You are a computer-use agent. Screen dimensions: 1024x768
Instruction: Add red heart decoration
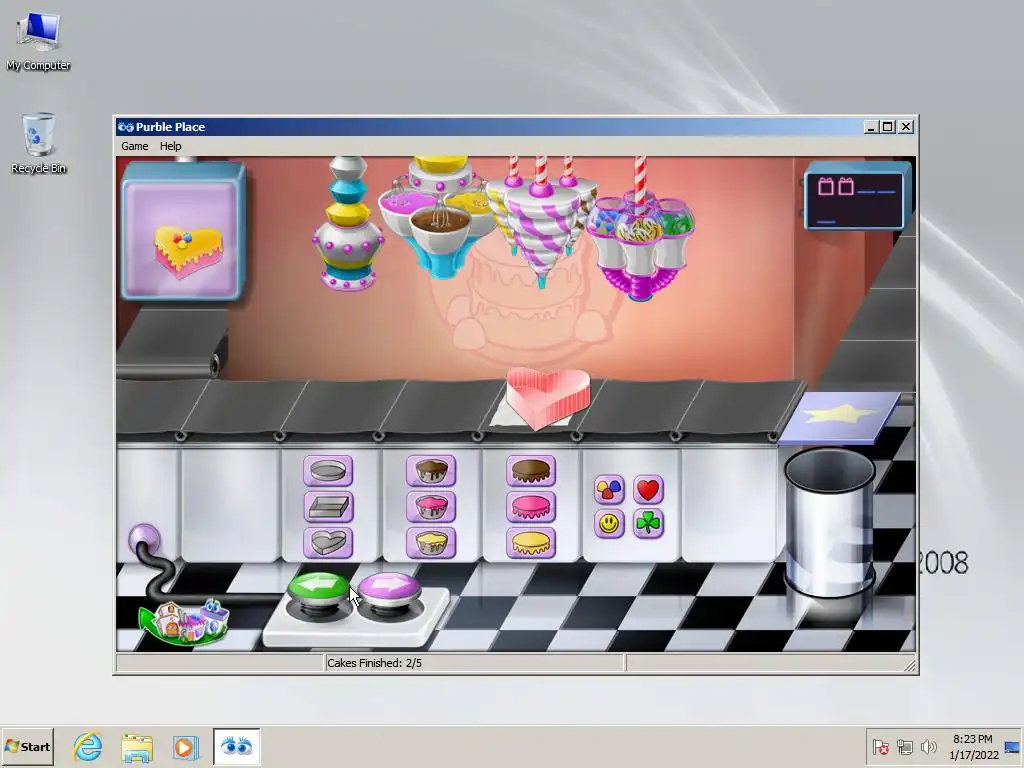pos(648,490)
